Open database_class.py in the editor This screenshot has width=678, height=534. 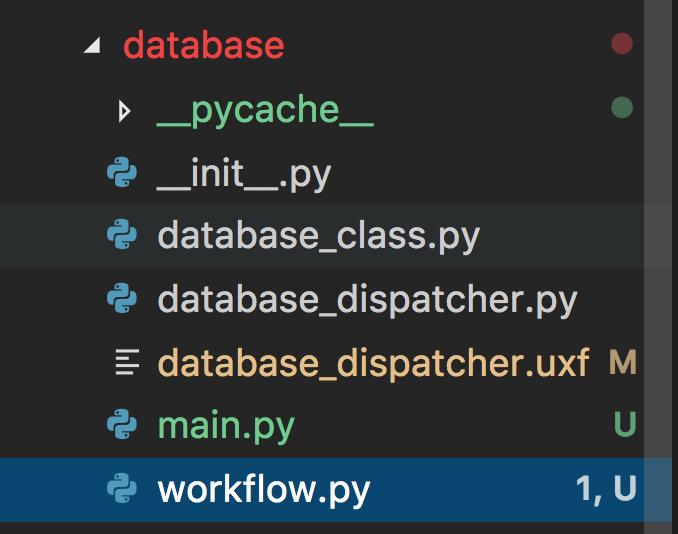(318, 237)
